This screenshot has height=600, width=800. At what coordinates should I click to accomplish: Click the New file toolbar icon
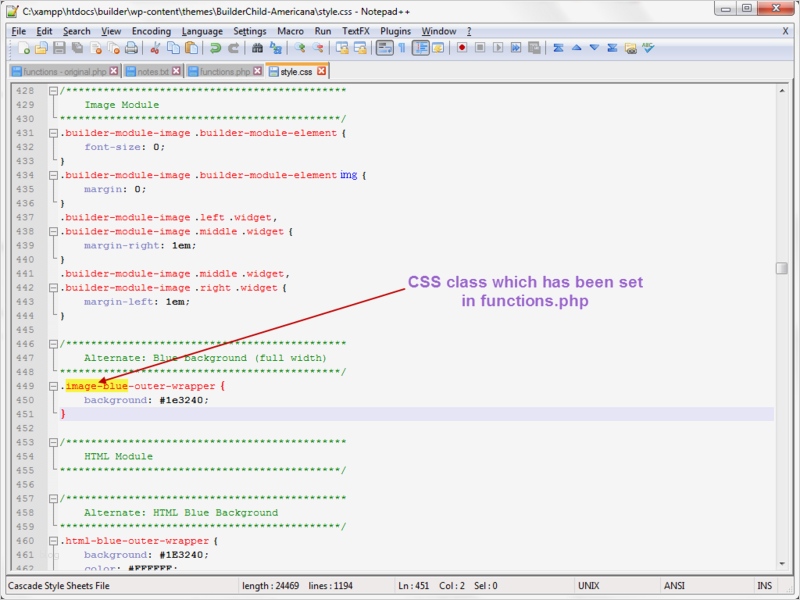click(x=23, y=48)
